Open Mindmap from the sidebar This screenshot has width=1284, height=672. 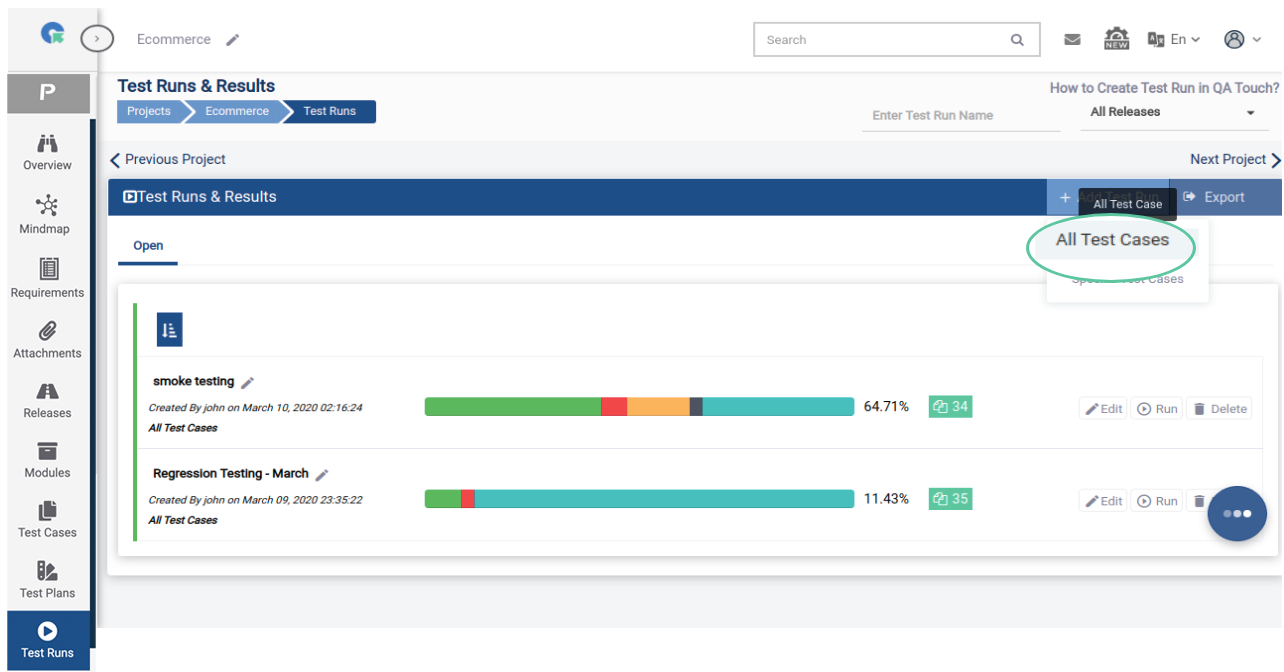(x=45, y=215)
